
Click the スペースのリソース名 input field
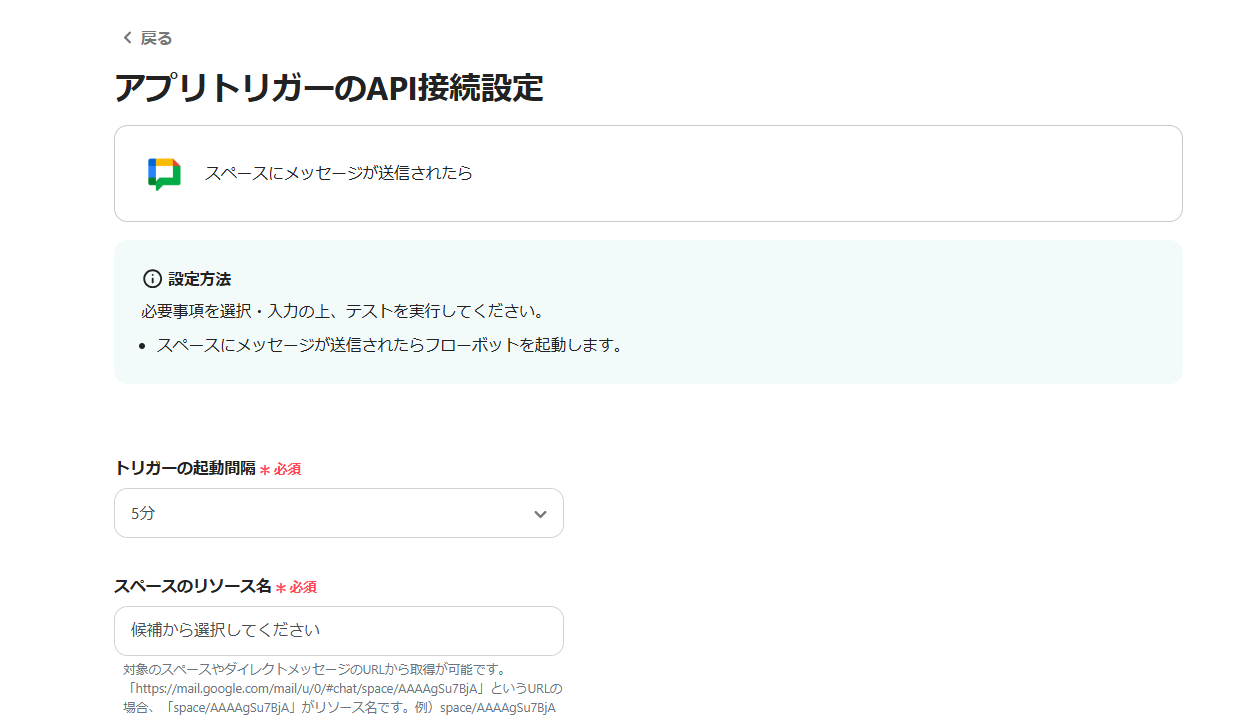pyautogui.click(x=339, y=631)
